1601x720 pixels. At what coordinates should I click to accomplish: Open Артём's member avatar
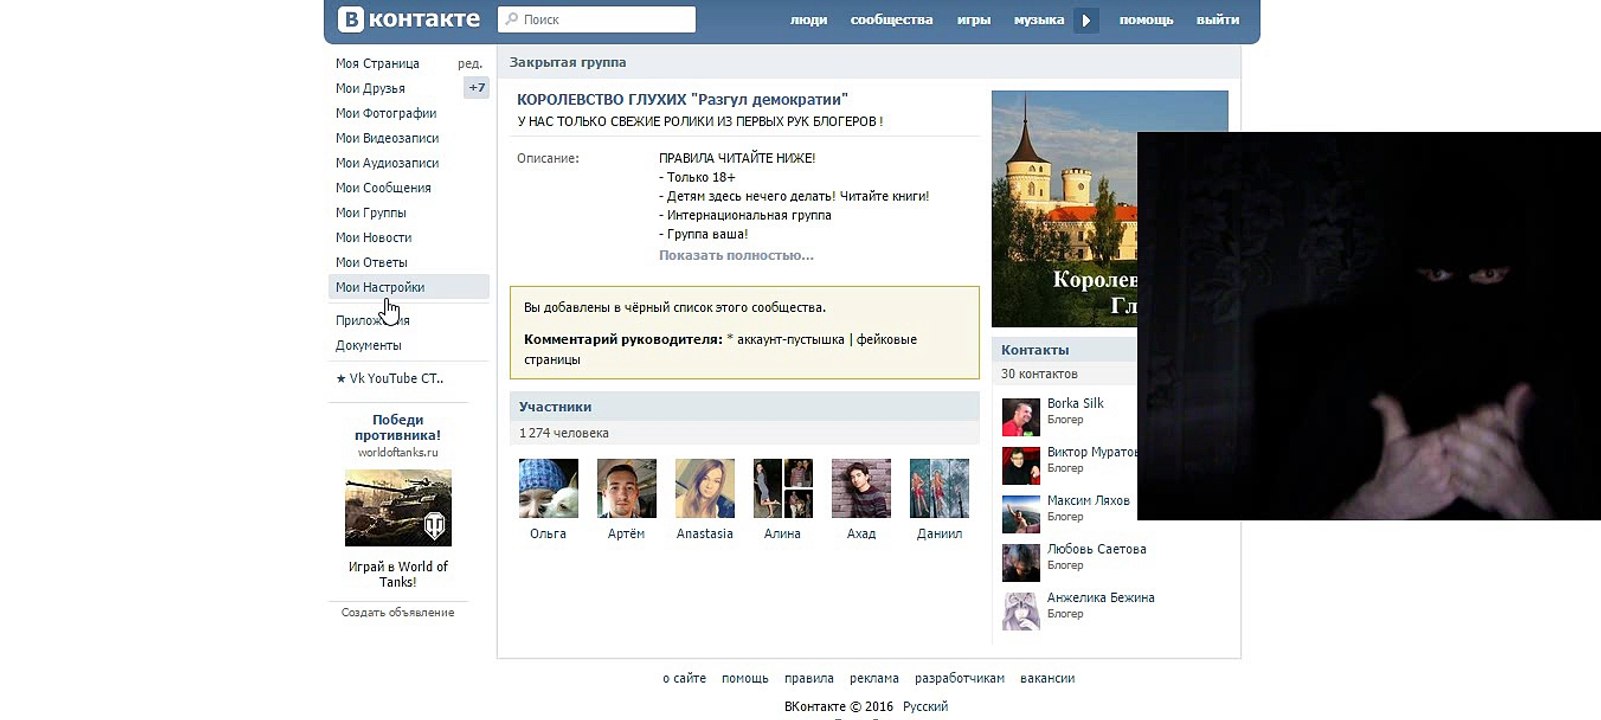point(626,488)
